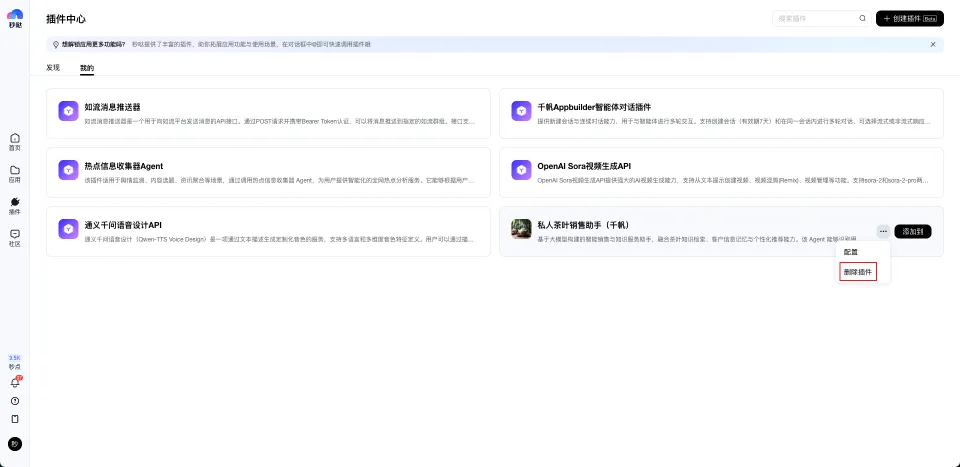This screenshot has height=467, width=960.
Task: Open 社区 in the sidebar
Action: (15, 238)
